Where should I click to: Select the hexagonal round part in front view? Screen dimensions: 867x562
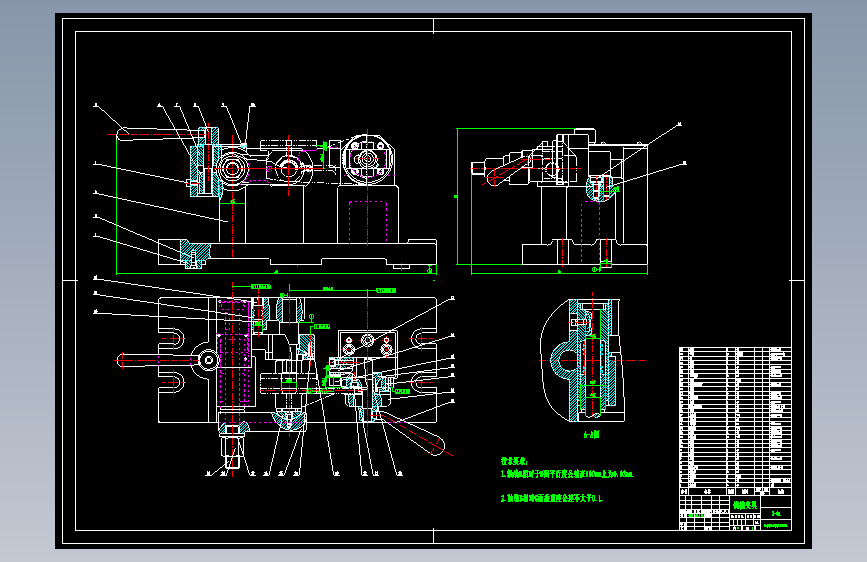[367, 159]
